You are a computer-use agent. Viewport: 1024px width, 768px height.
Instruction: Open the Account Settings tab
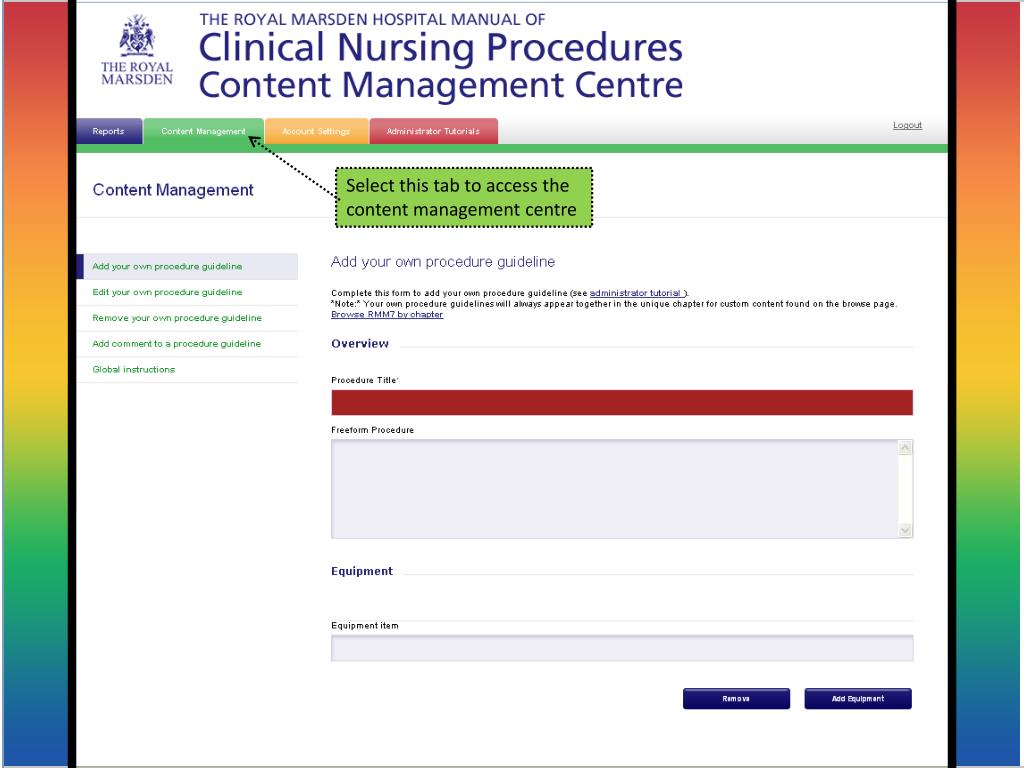point(316,131)
